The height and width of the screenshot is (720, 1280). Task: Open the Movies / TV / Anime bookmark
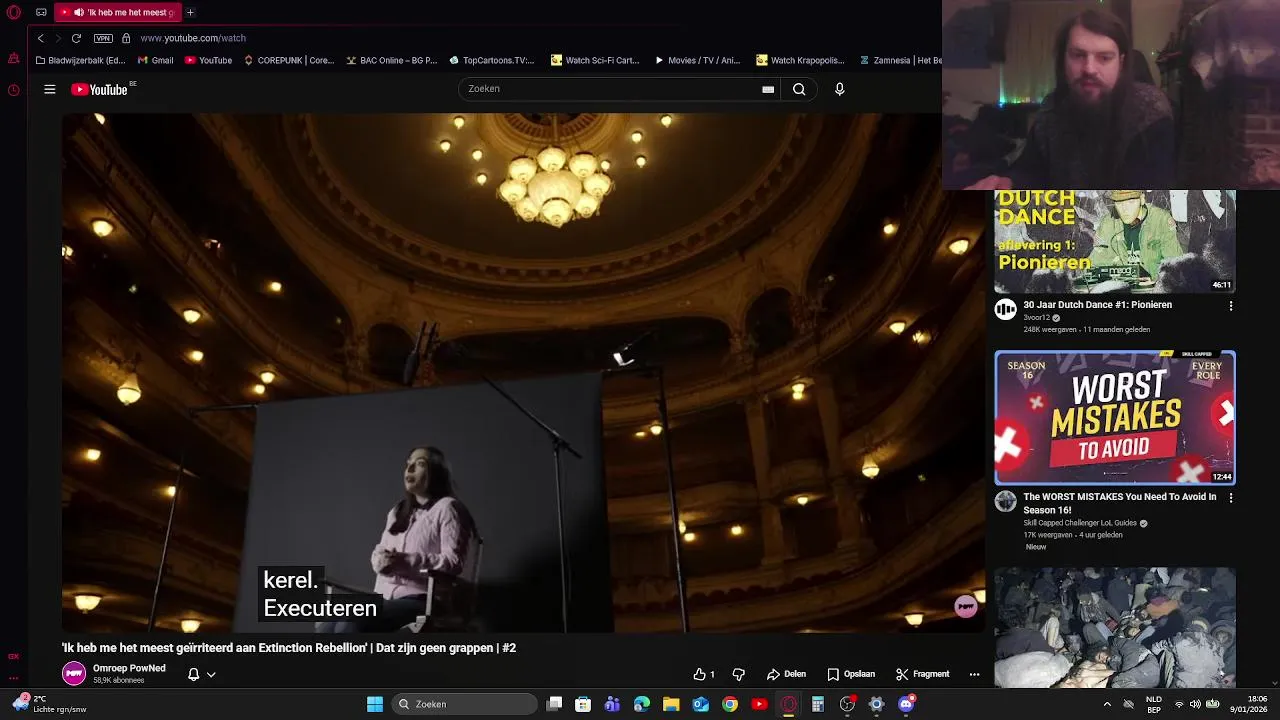[697, 60]
